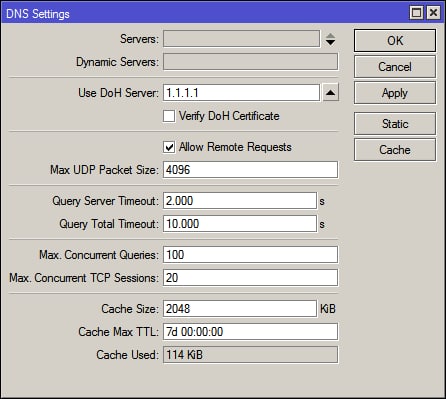Click the DNS Settings title text
Viewport: 446px width, 399px height.
pos(38,14)
